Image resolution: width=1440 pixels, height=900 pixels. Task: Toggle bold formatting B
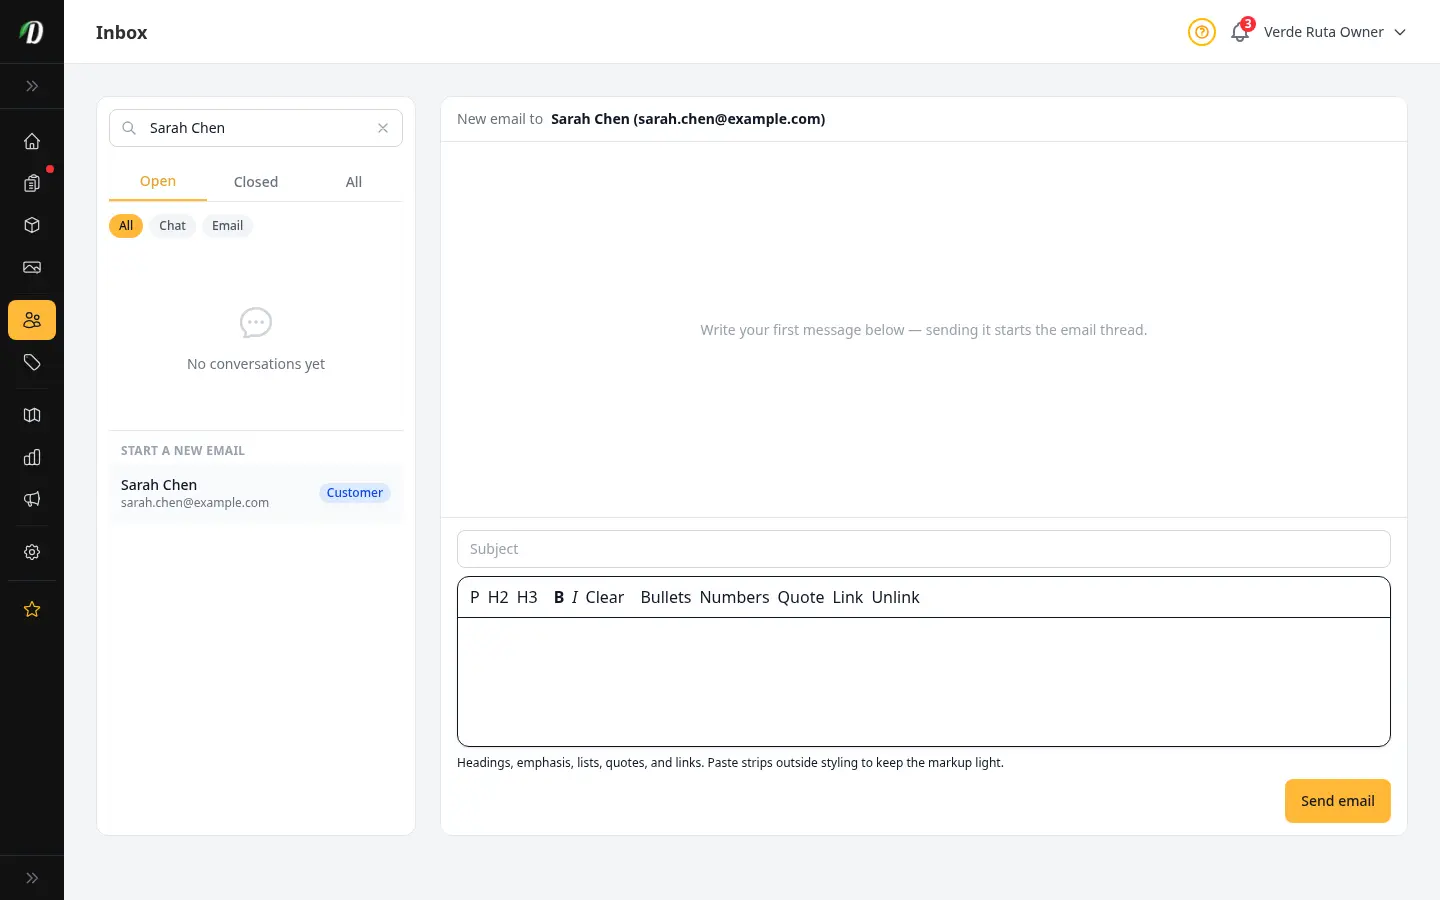pos(559,597)
